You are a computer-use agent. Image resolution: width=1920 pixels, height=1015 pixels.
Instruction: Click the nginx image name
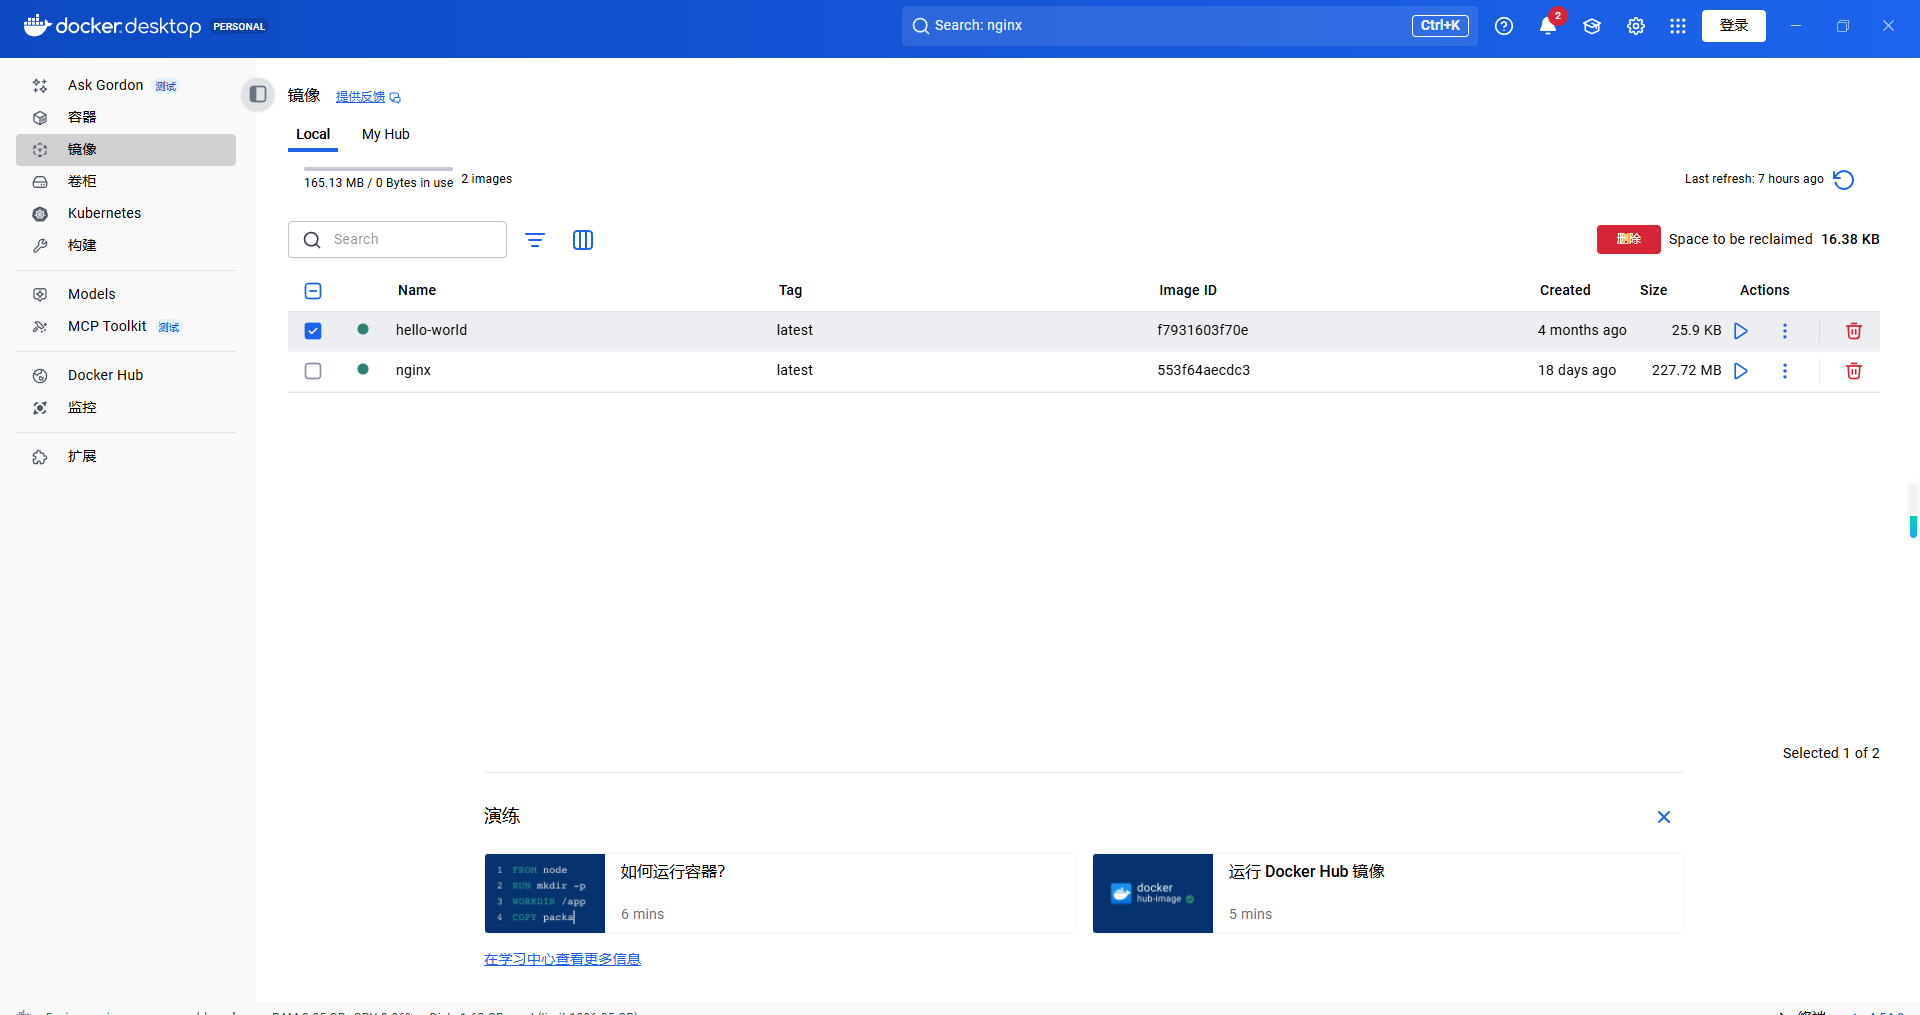(x=413, y=371)
